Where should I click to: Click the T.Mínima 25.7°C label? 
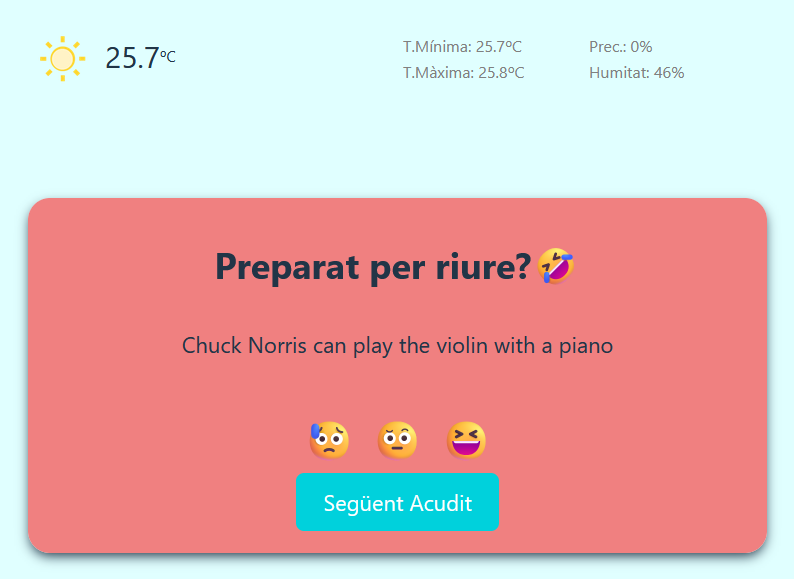coord(462,47)
